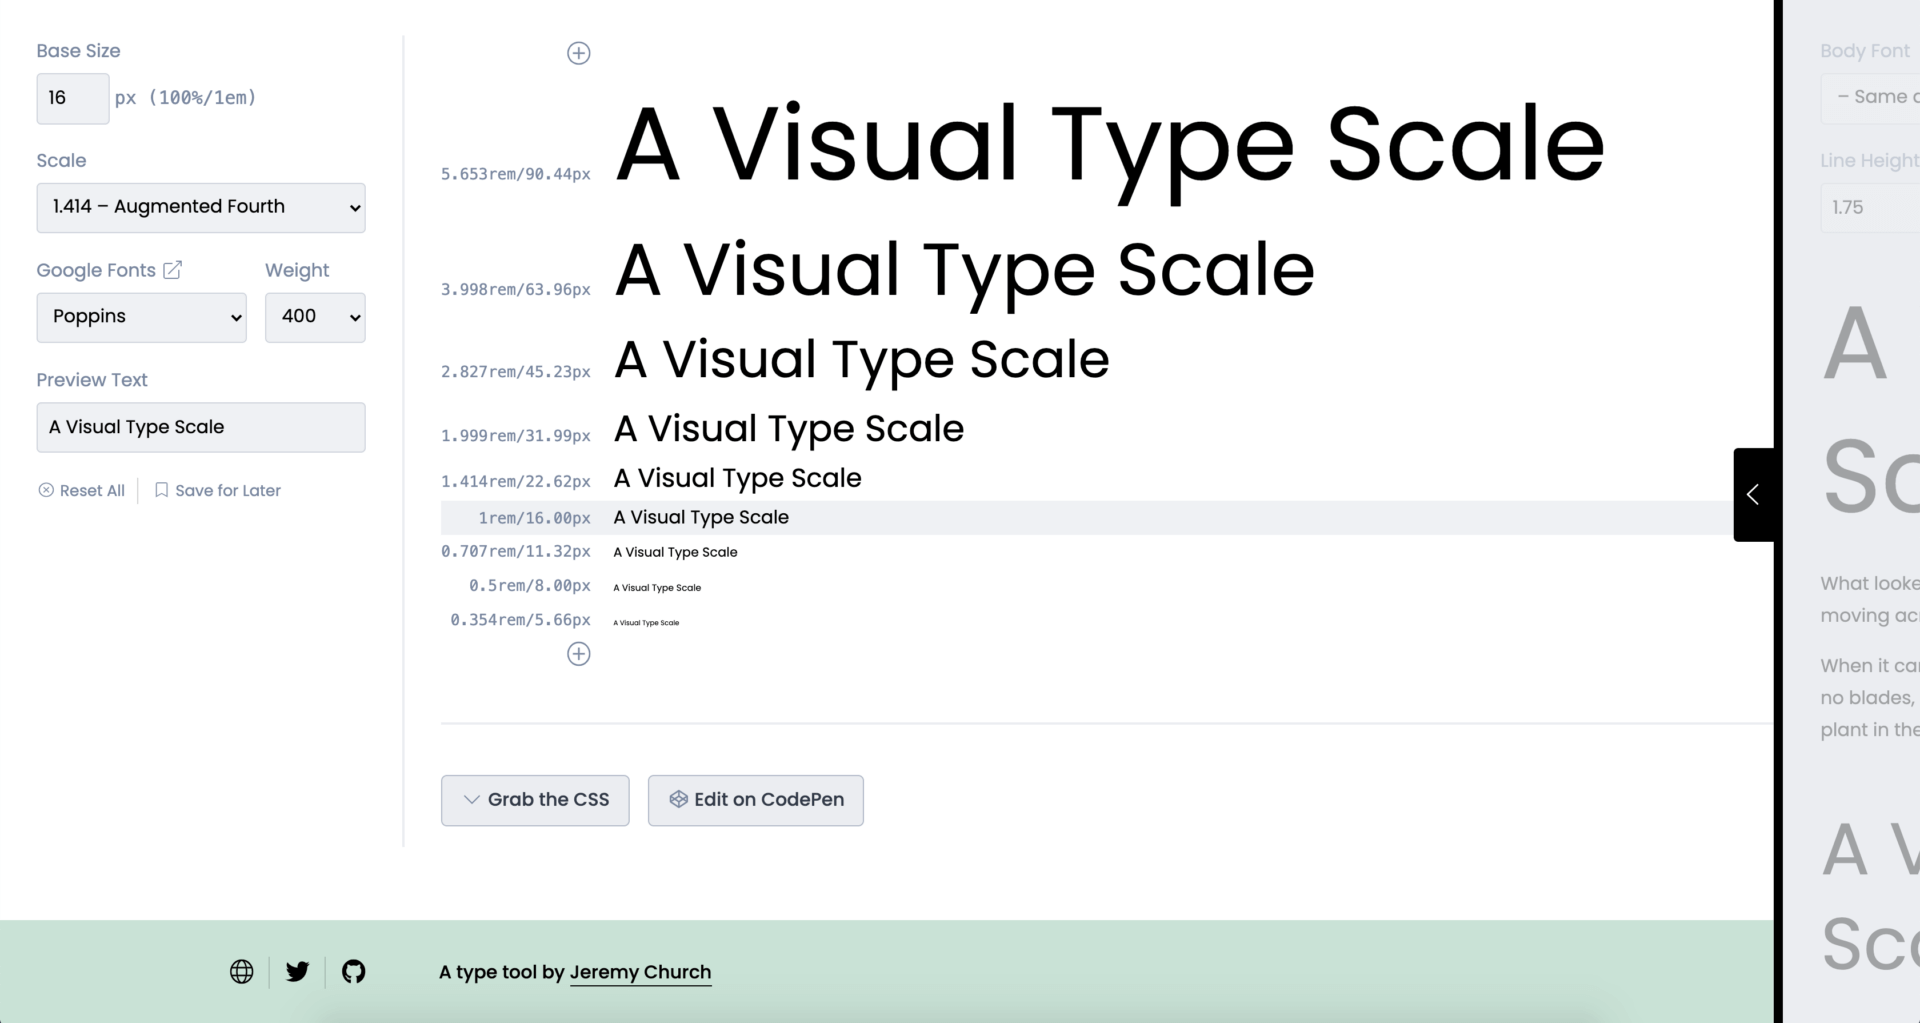The width and height of the screenshot is (1920, 1023).
Task: Click the Save for Later bookmark icon
Action: click(x=162, y=490)
